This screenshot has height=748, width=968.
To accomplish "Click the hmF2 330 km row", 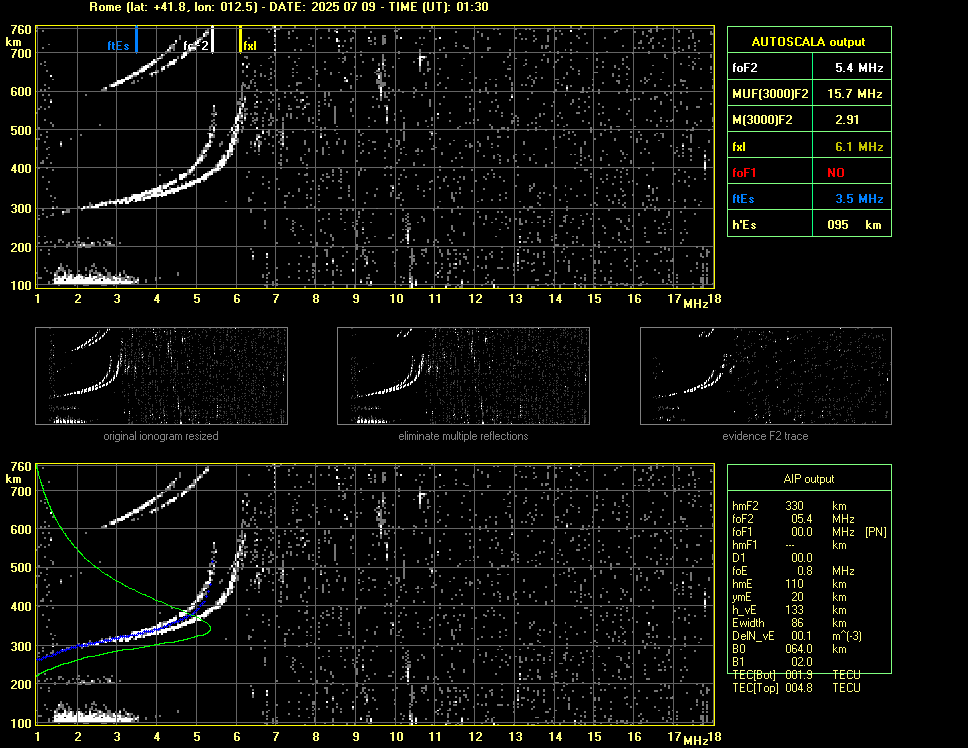I will pos(789,506).
